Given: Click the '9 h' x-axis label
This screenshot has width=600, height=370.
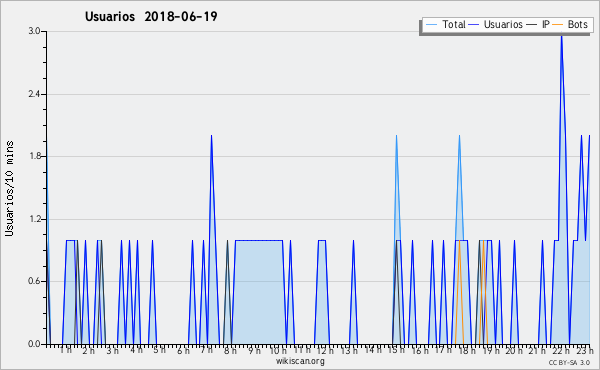Looking at the screenshot, I should pyautogui.click(x=254, y=350).
